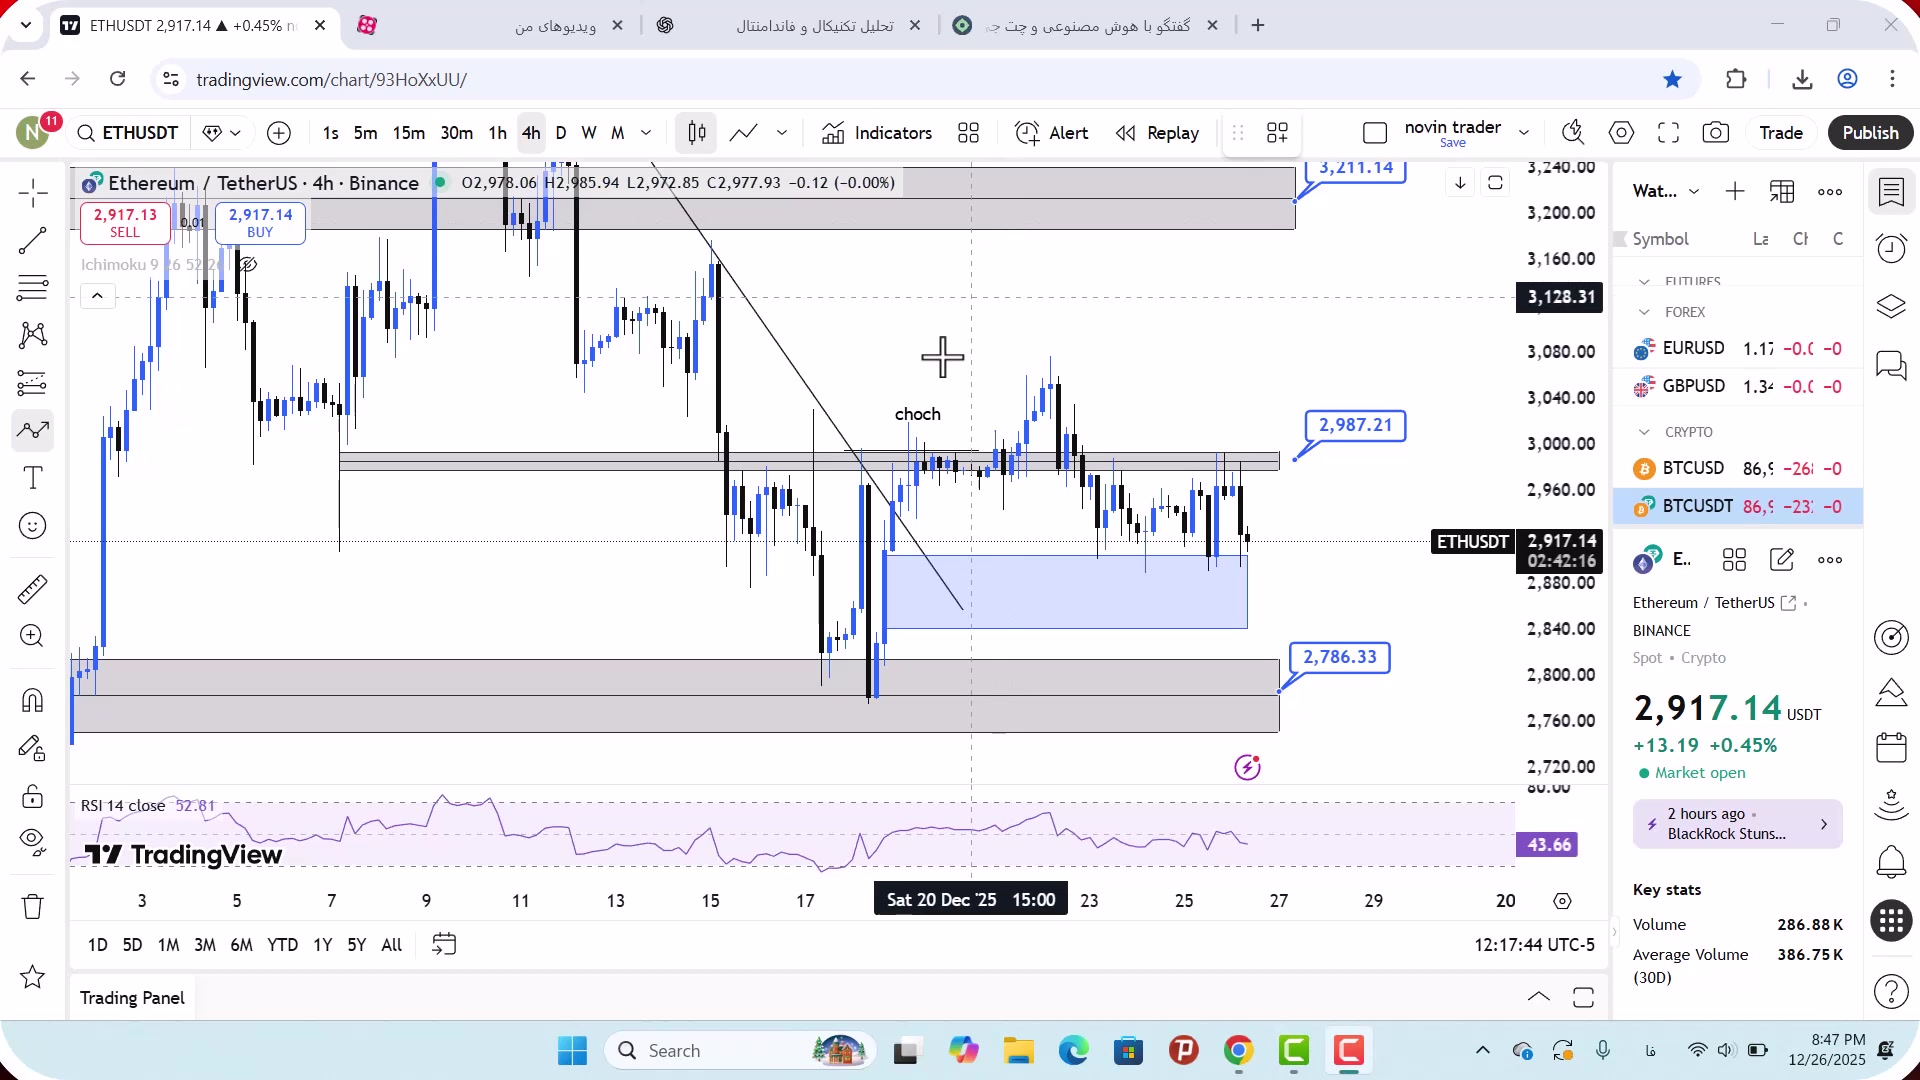This screenshot has height=1080, width=1920.
Task: Select the 1Y date range
Action: point(322,945)
